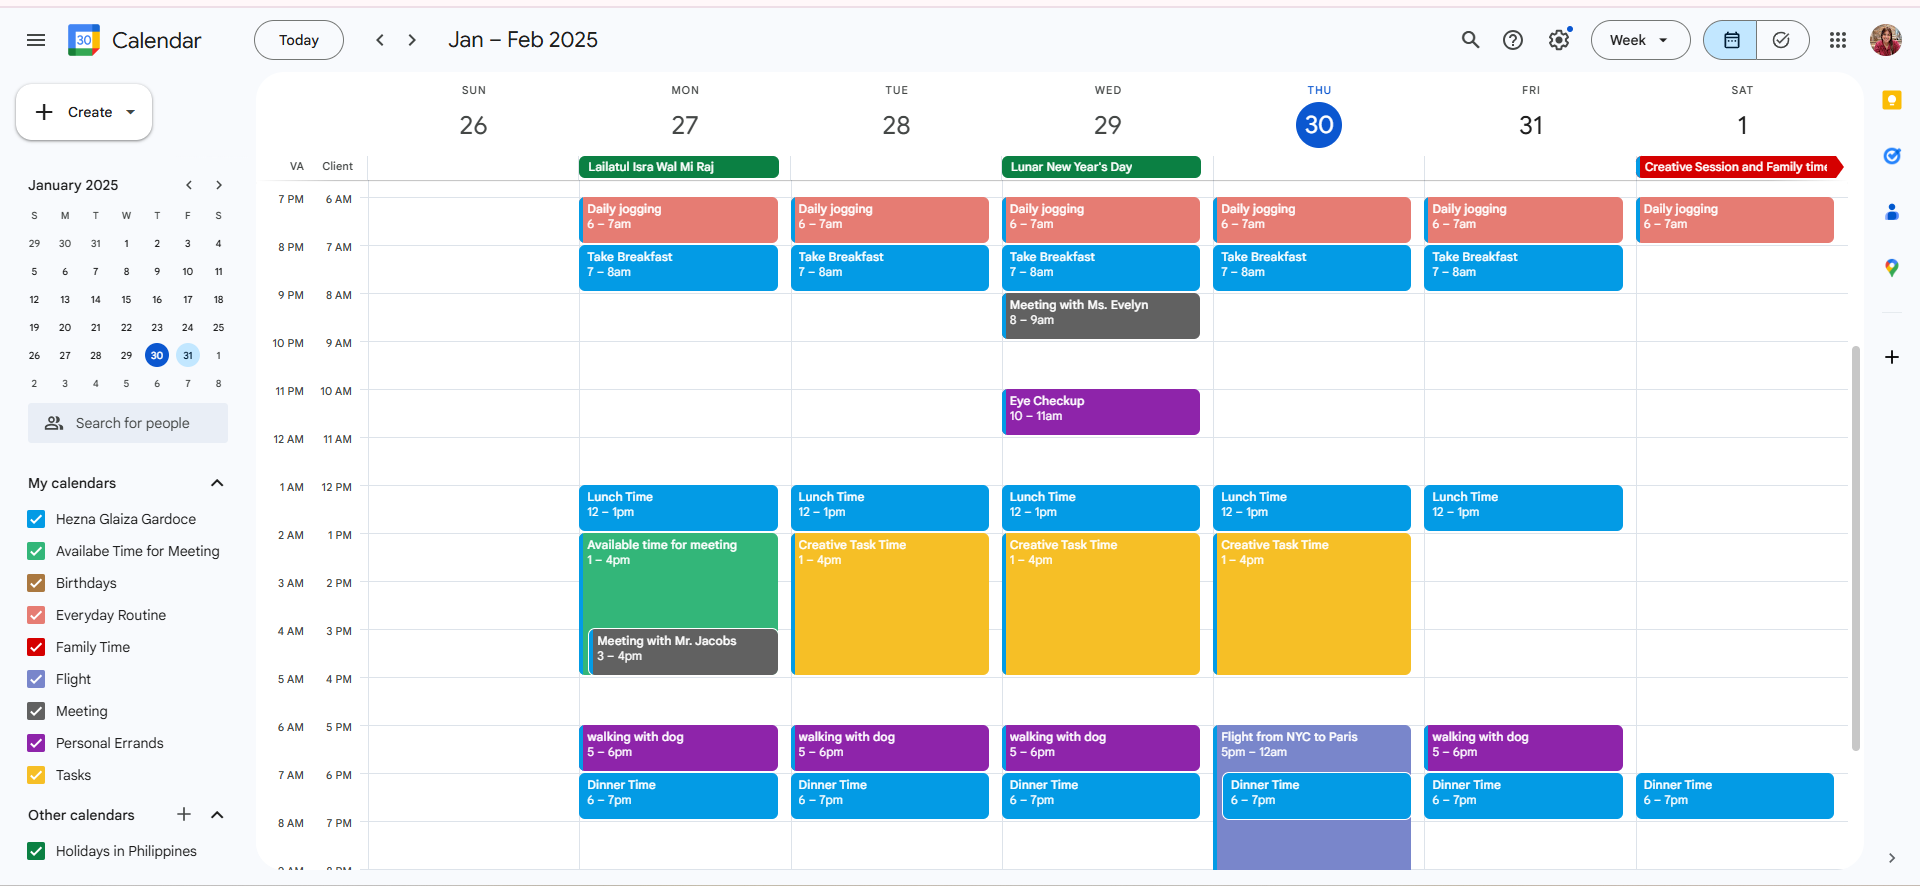1920x886 pixels.
Task: Open the Settings gear menu
Action: pyautogui.click(x=1559, y=40)
